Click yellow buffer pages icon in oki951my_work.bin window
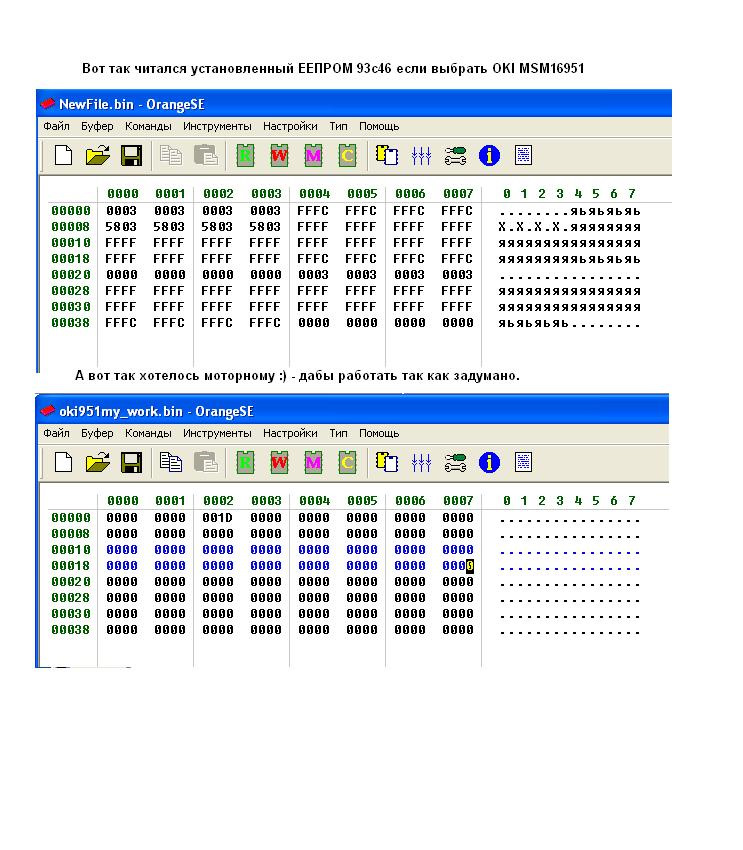The image size is (743, 850). click(387, 462)
